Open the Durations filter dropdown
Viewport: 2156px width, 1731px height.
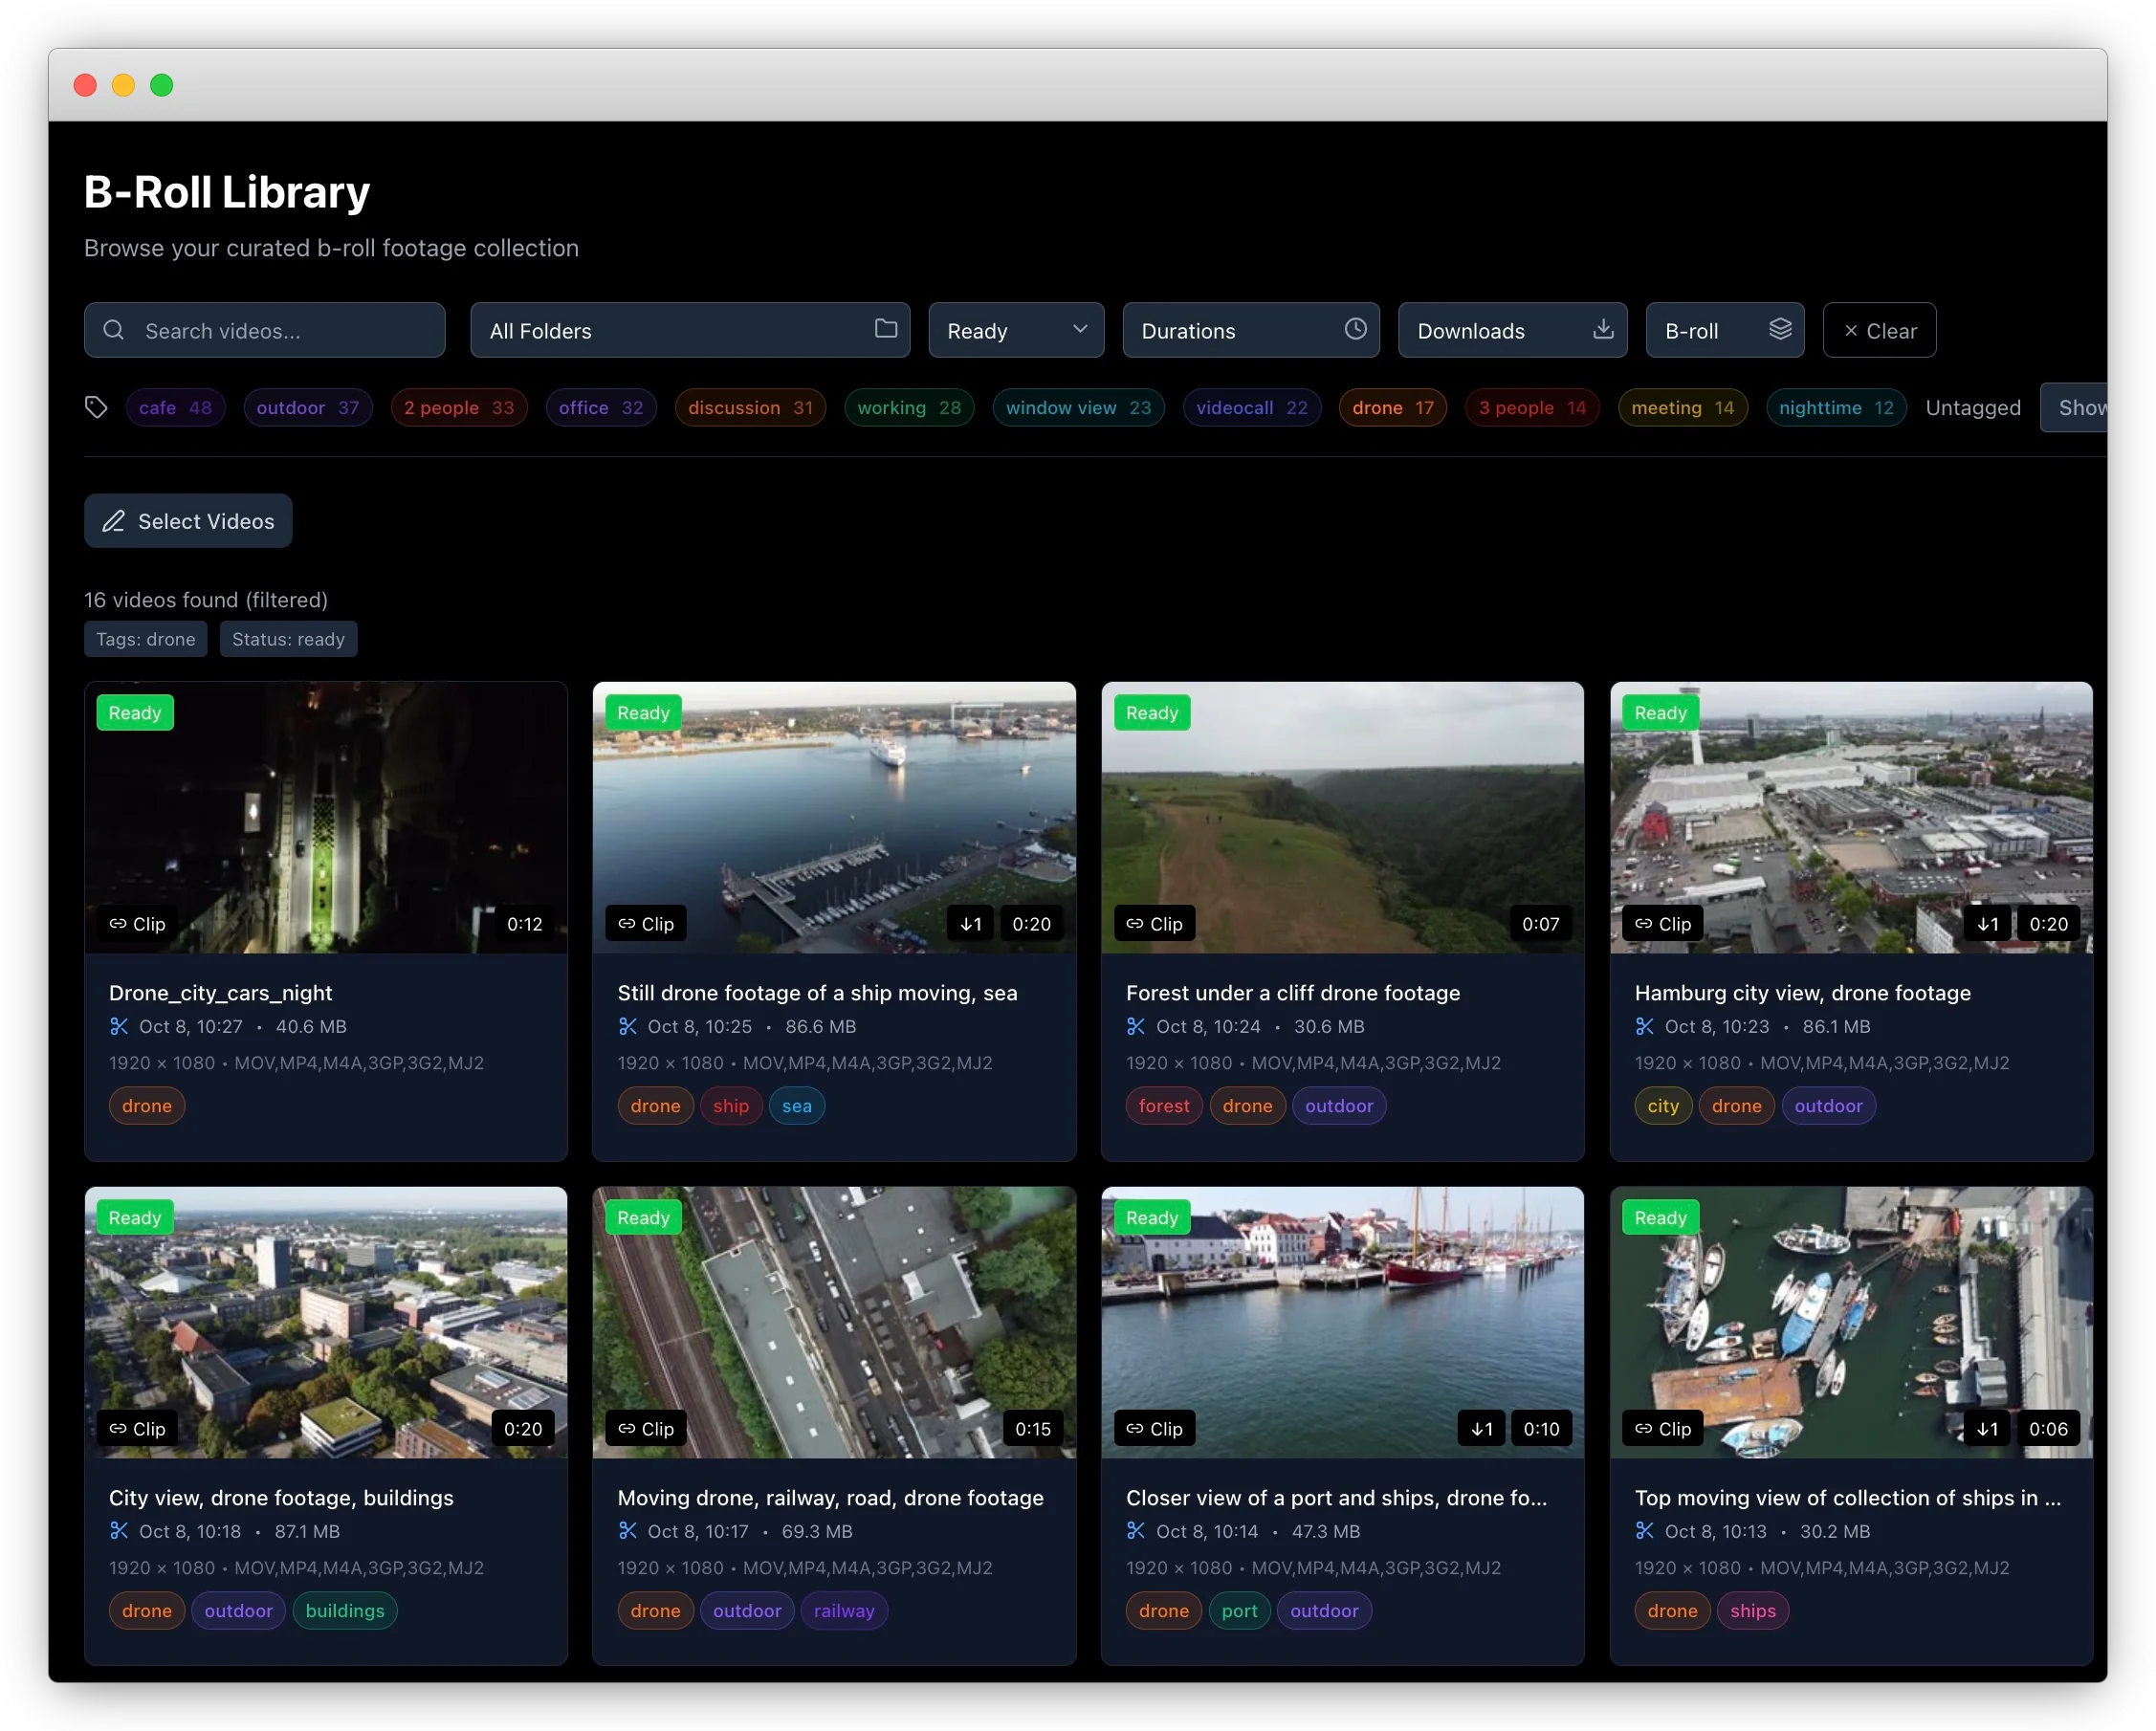tap(1251, 329)
